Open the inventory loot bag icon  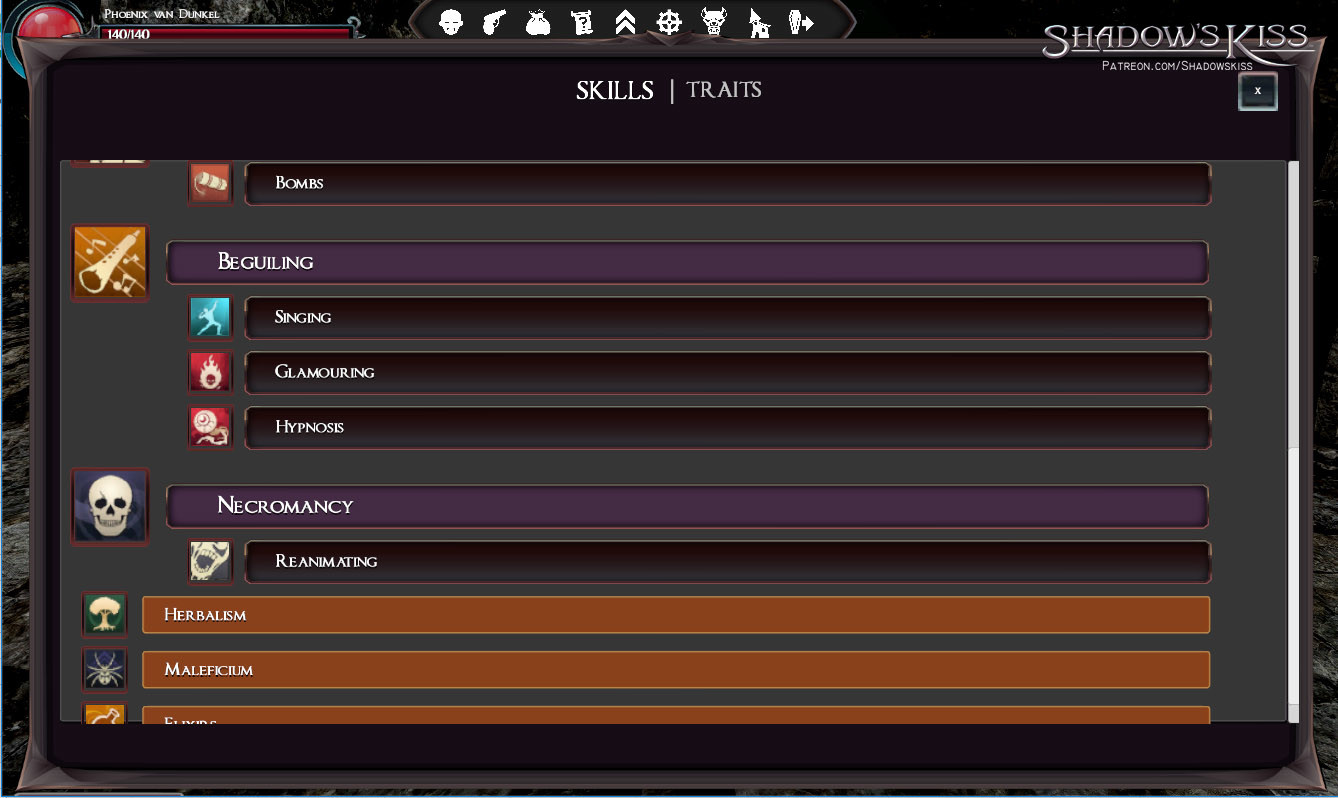pyautogui.click(x=538, y=21)
